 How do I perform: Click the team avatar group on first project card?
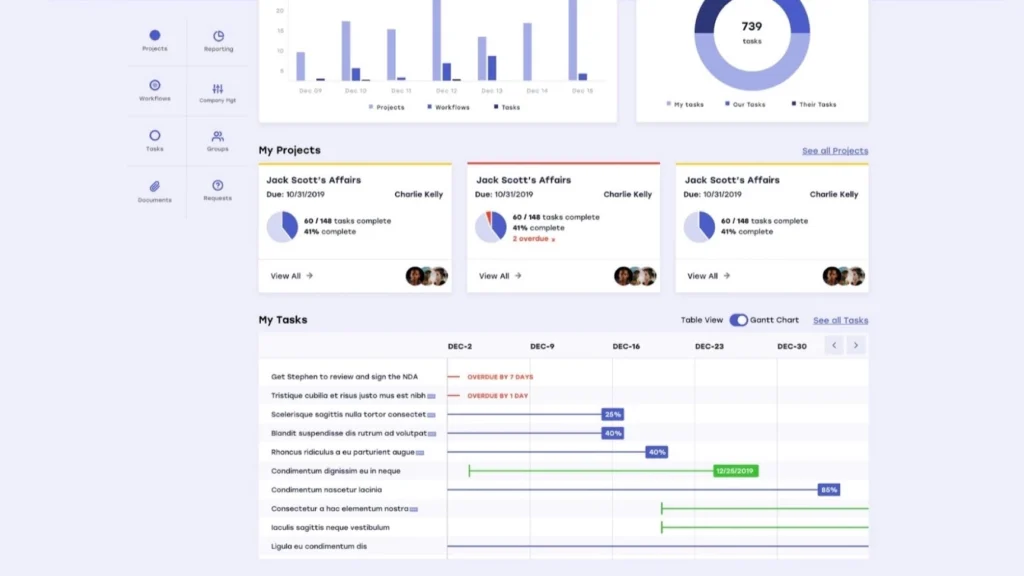point(427,275)
